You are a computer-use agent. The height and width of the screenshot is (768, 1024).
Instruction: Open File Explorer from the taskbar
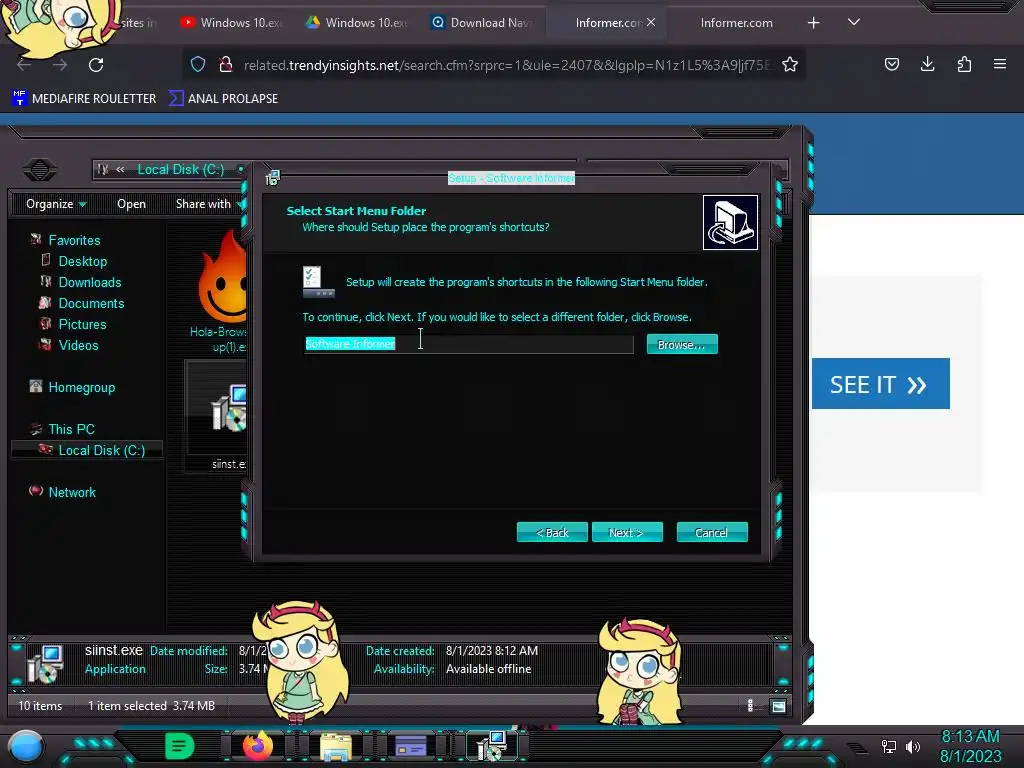(x=336, y=746)
